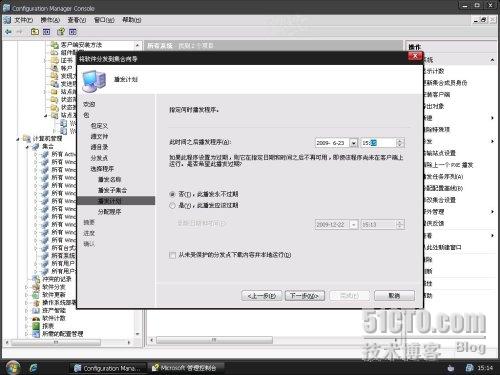Launch Internet Explorer from the taskbar

pyautogui.click(x=34, y=368)
